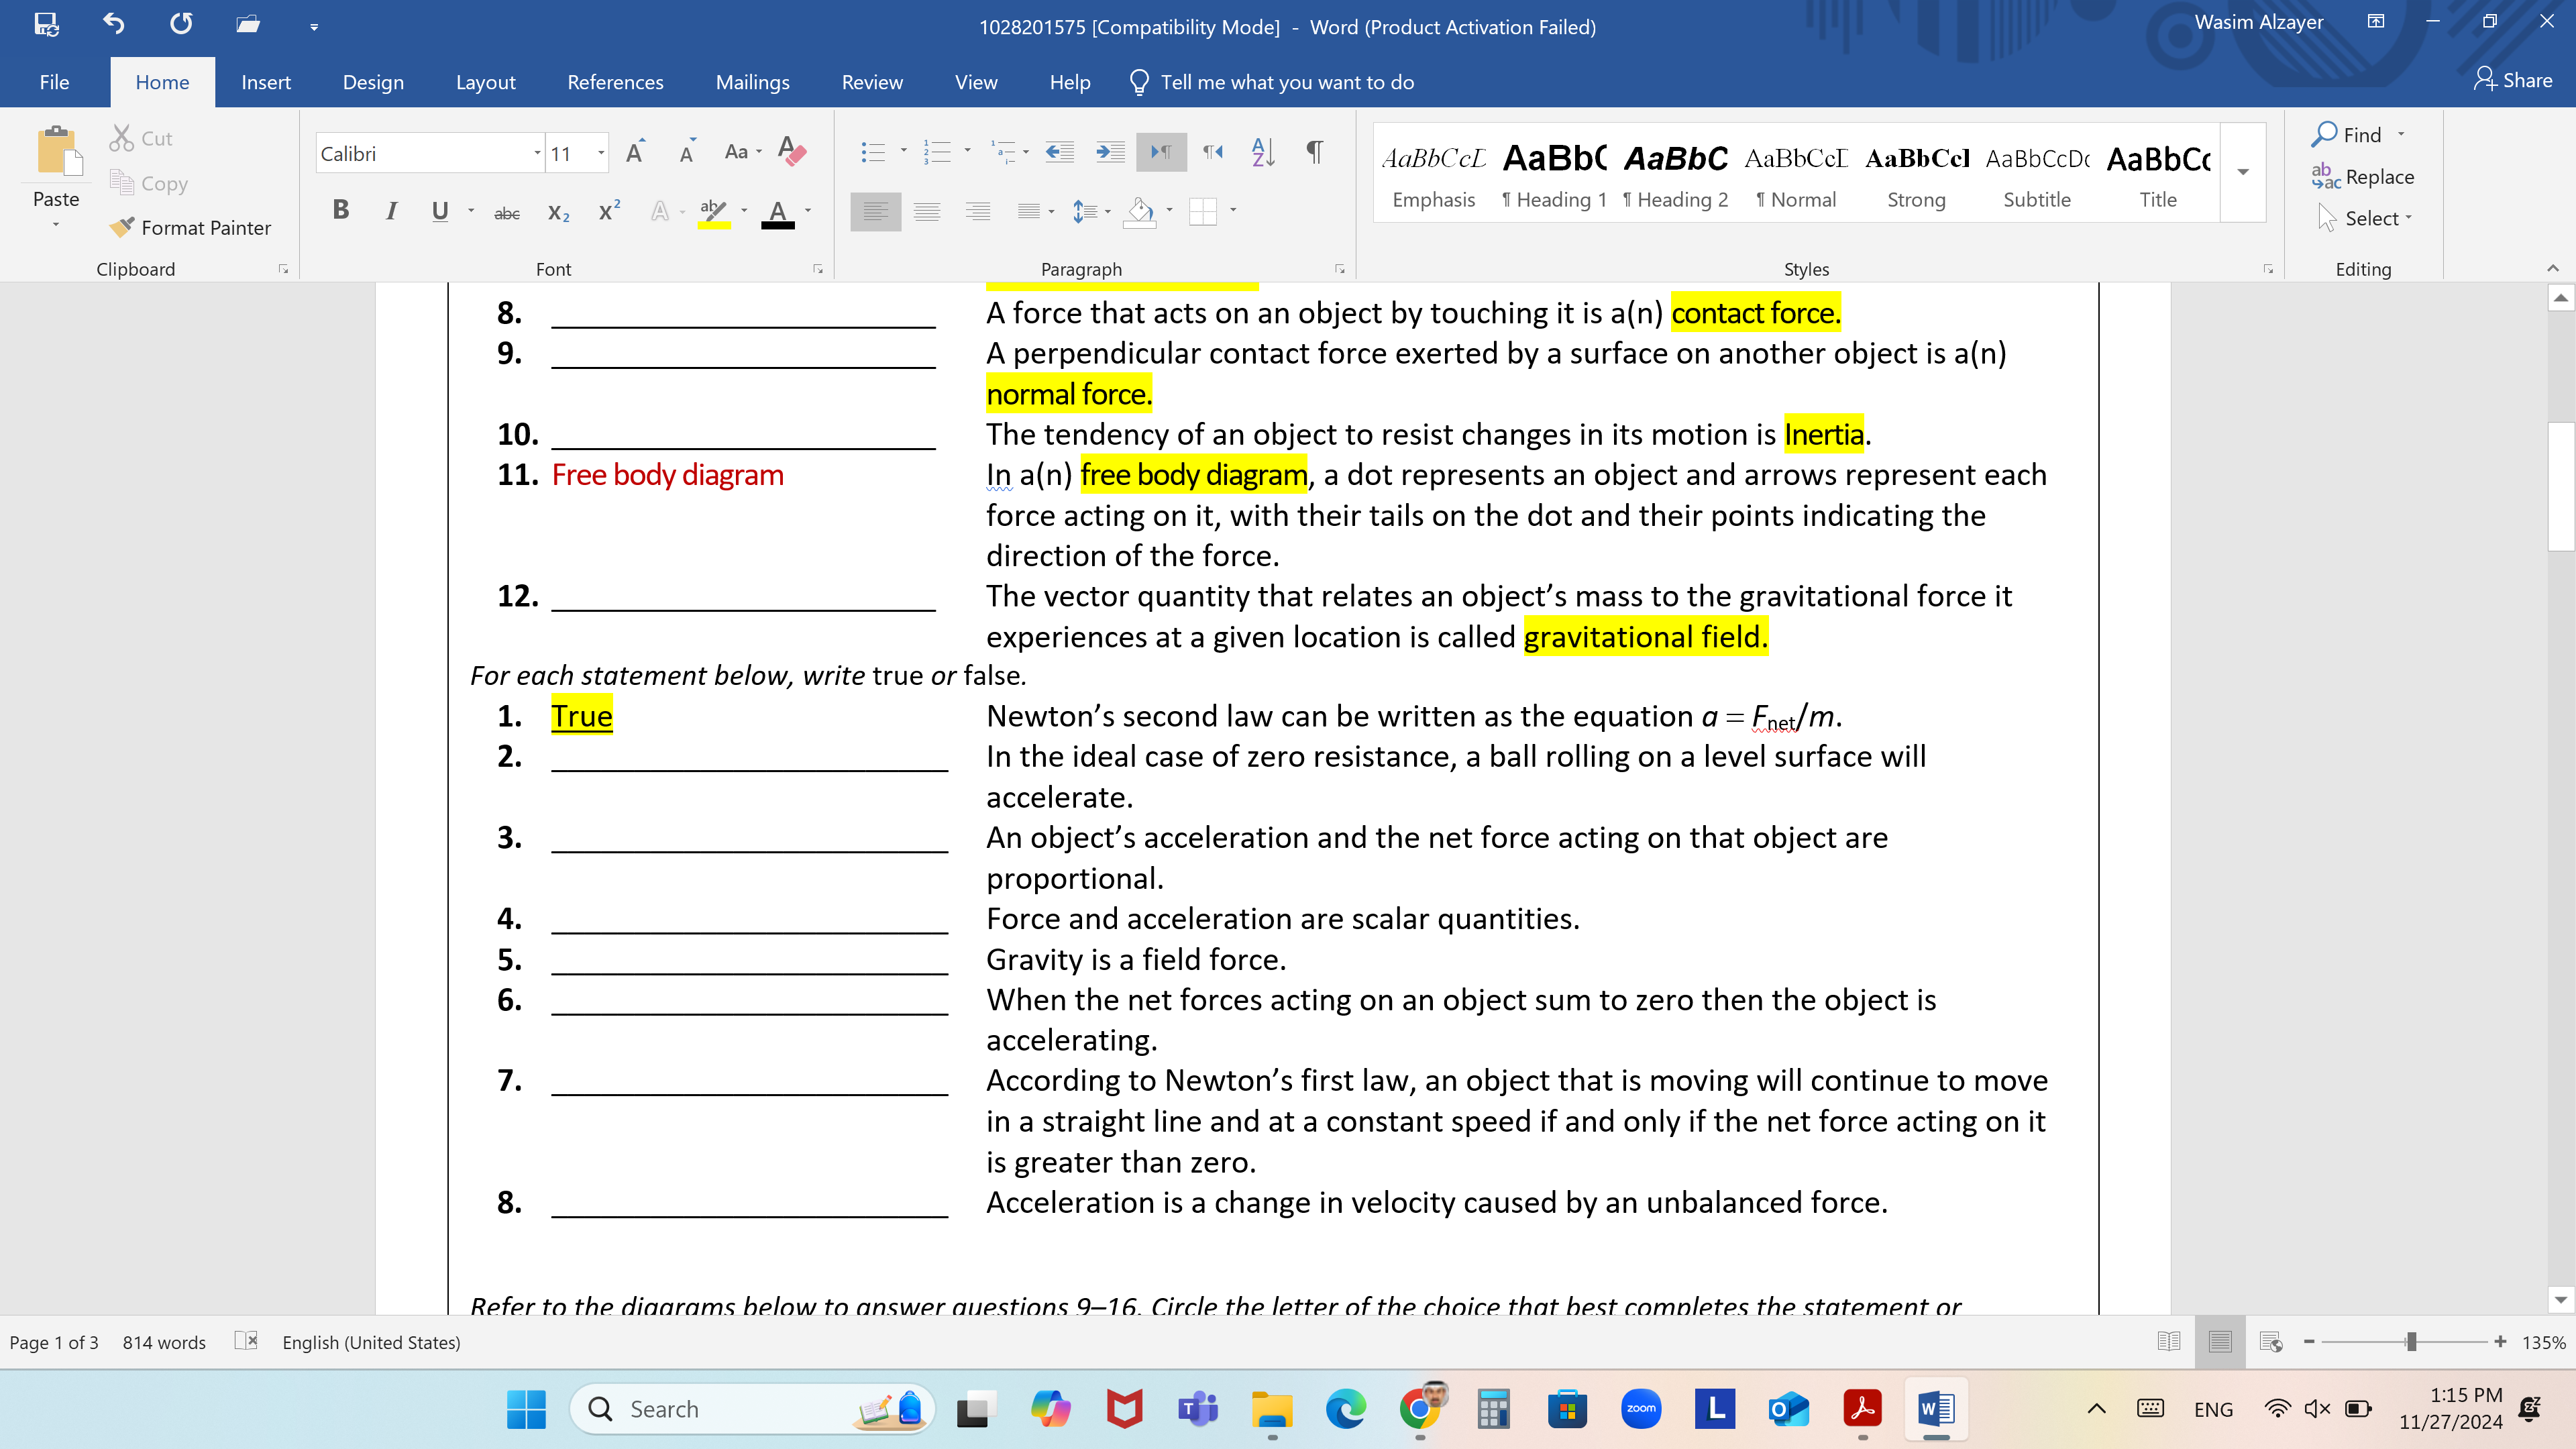Apply the Normal style
This screenshot has height=1449, width=2576.
click(1796, 173)
